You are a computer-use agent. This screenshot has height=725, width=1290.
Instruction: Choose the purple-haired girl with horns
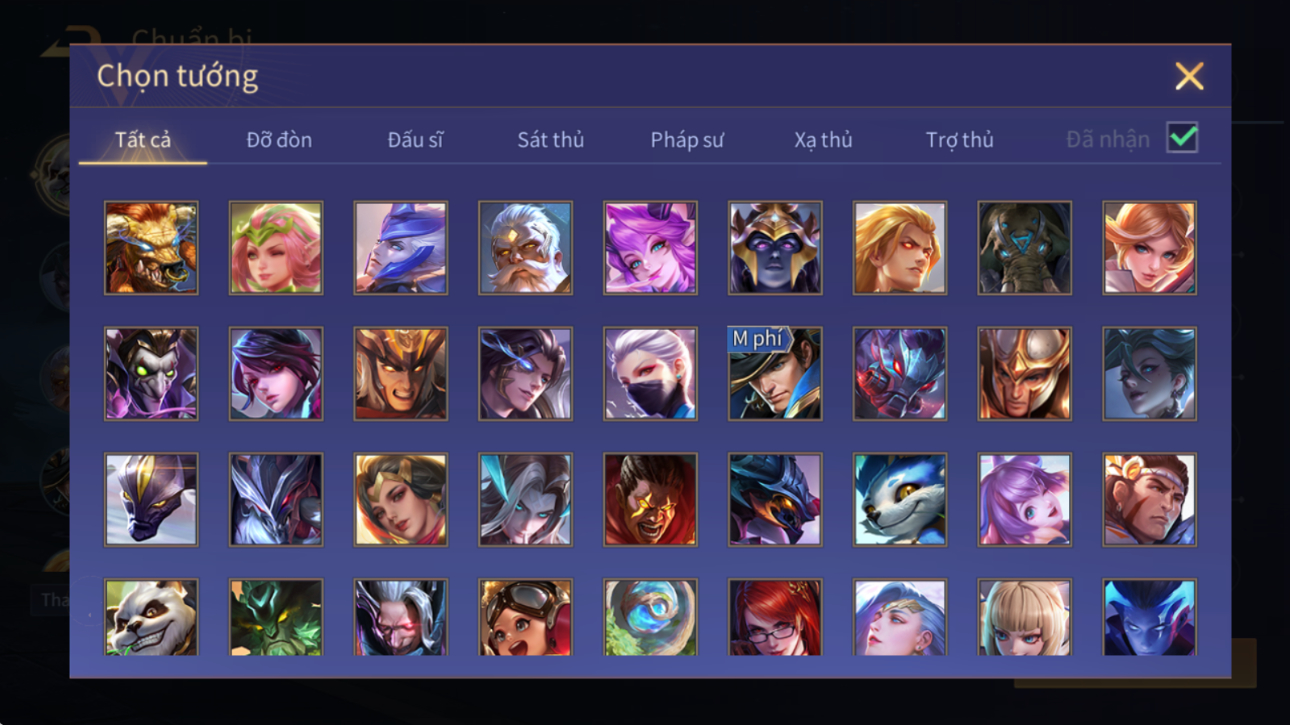(x=650, y=248)
